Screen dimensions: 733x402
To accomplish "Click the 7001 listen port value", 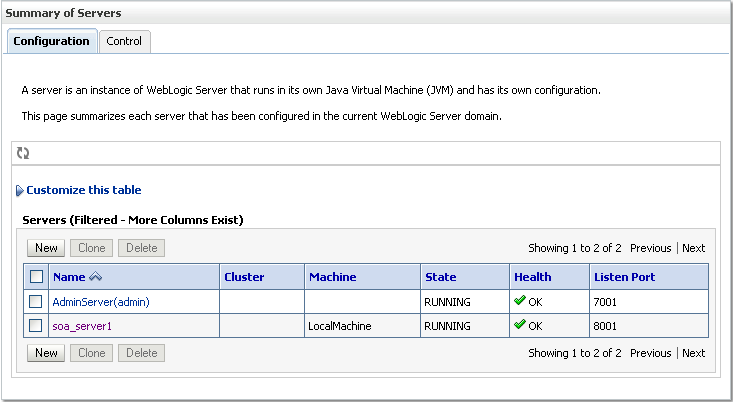I will tap(605, 302).
